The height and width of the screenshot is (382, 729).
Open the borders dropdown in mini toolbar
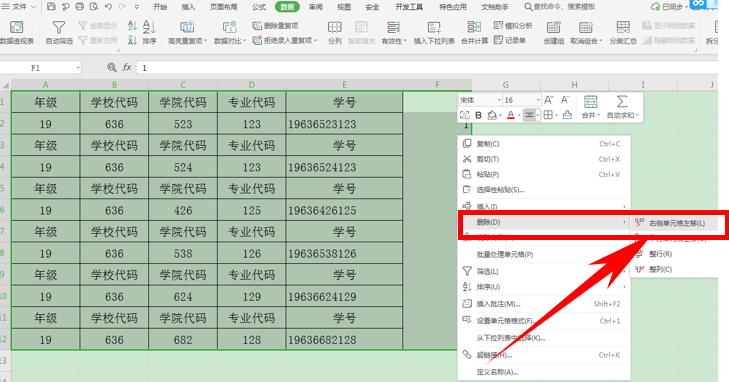[x=556, y=115]
